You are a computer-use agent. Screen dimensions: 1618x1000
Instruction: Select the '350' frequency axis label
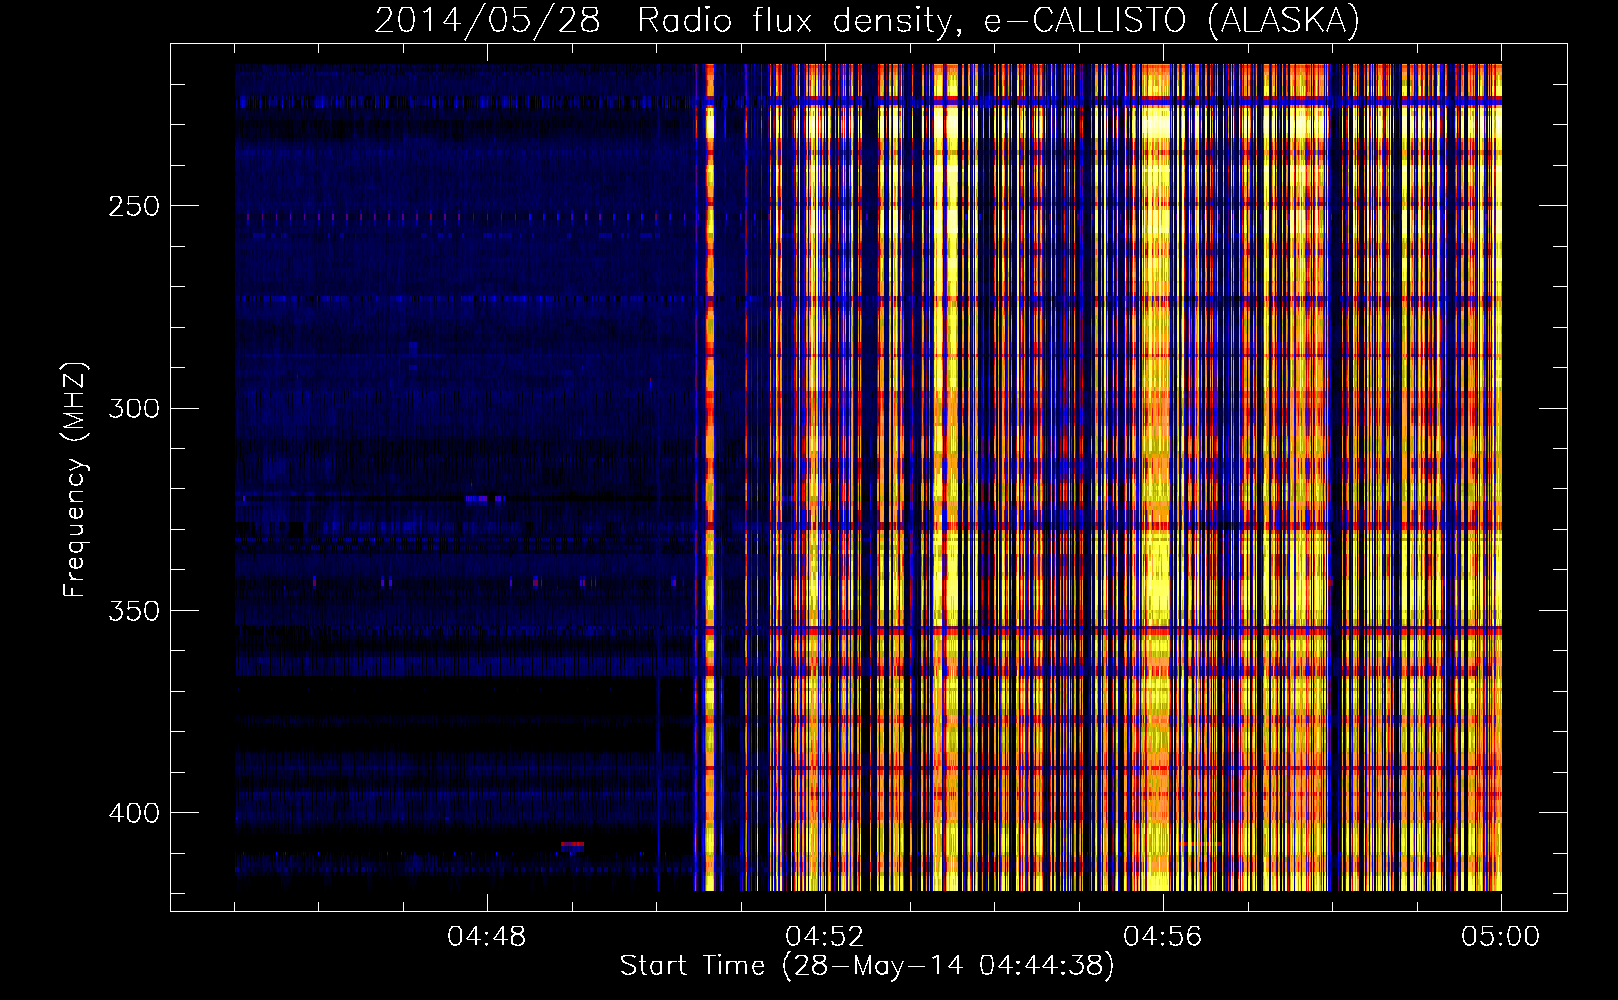[134, 611]
